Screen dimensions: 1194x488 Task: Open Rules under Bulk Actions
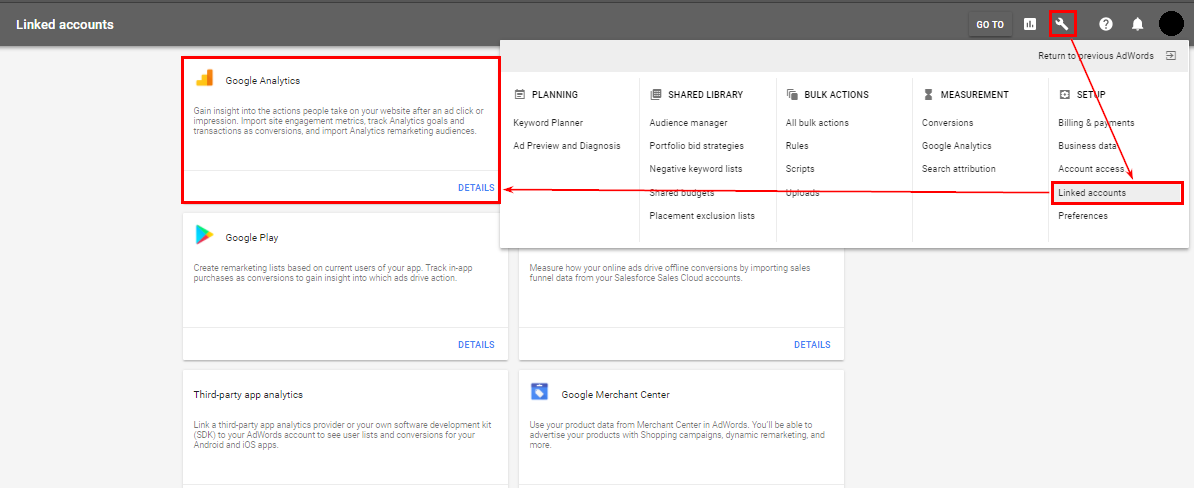click(x=797, y=146)
